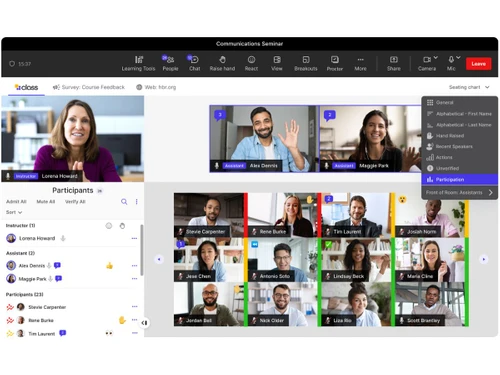Open the People panel icon
The width and height of the screenshot is (500, 375).
pos(170,63)
